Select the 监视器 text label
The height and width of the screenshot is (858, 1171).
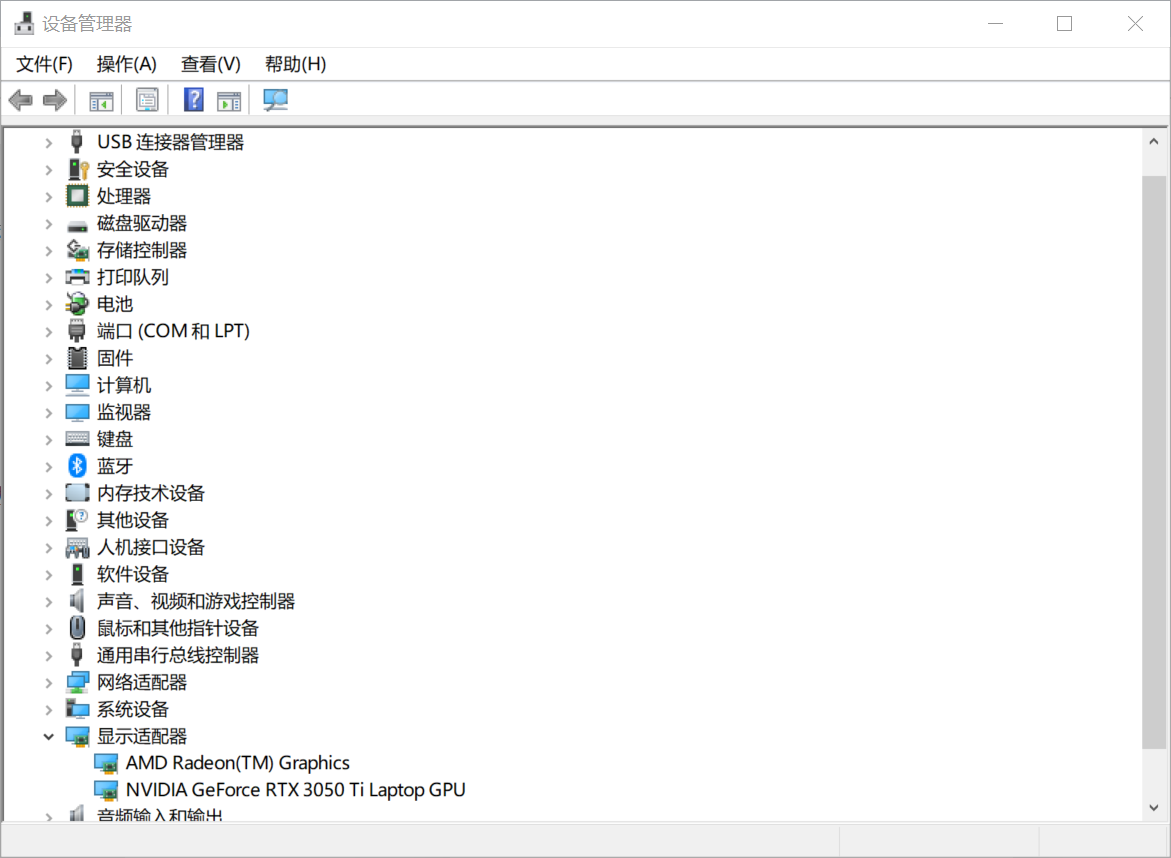124,412
